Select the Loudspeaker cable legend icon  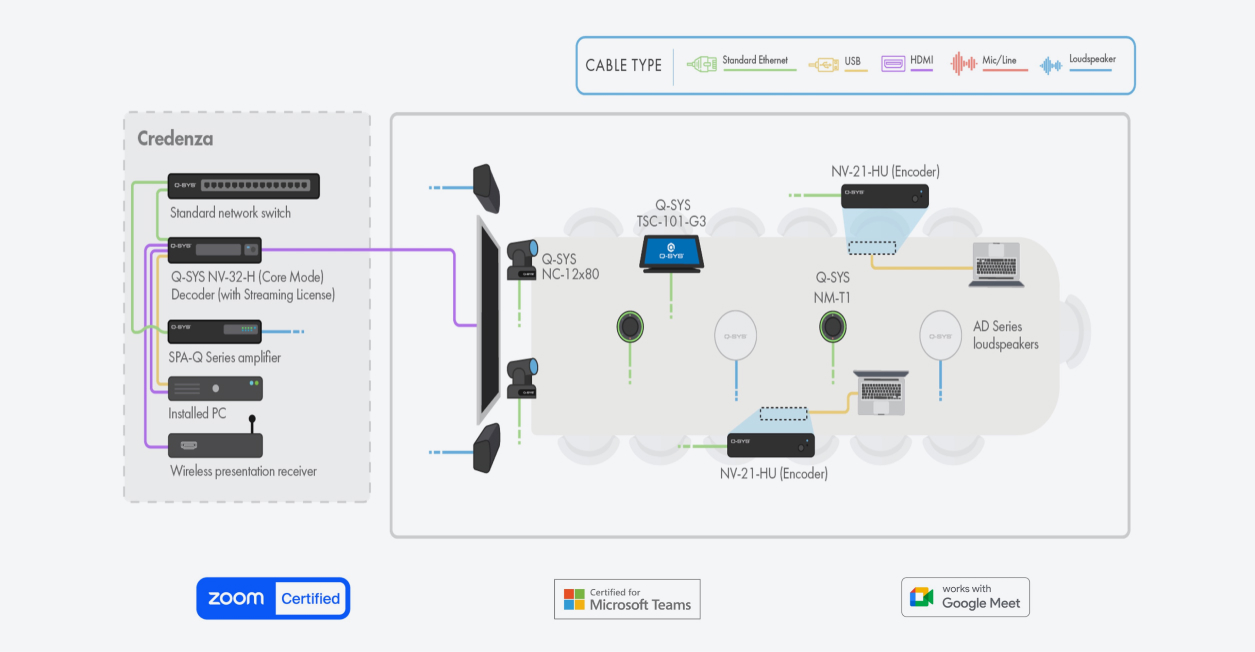[x=1050, y=65]
